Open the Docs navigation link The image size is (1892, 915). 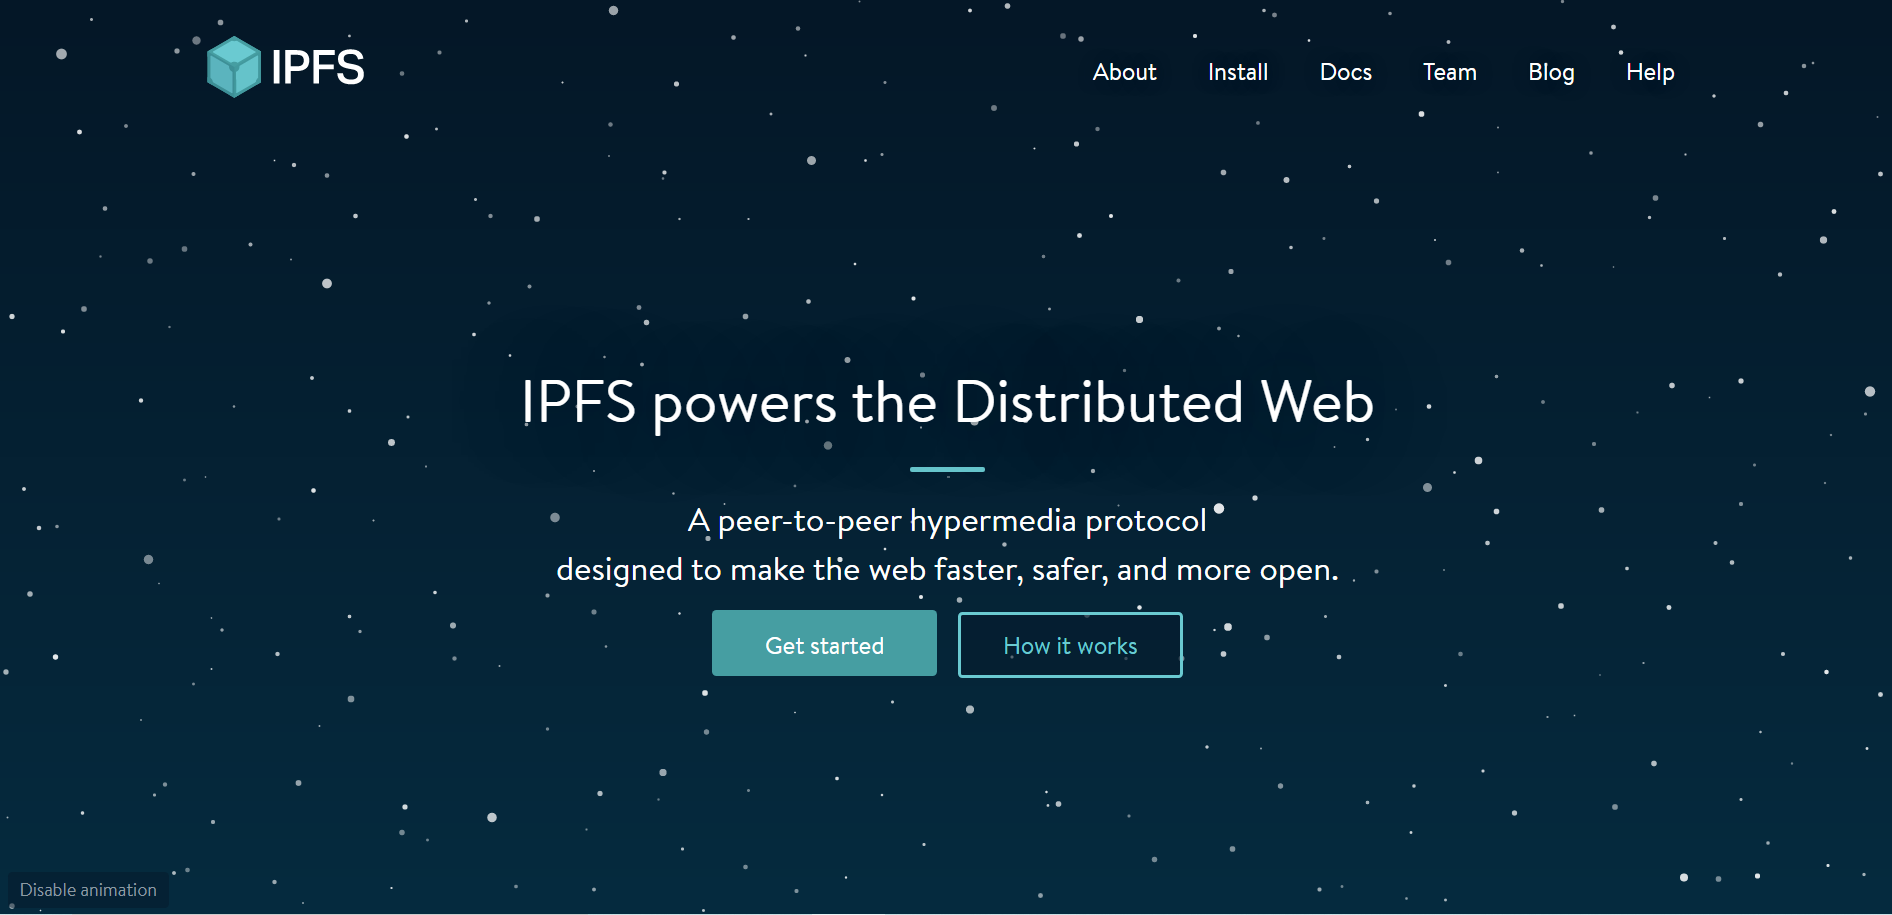point(1346,72)
